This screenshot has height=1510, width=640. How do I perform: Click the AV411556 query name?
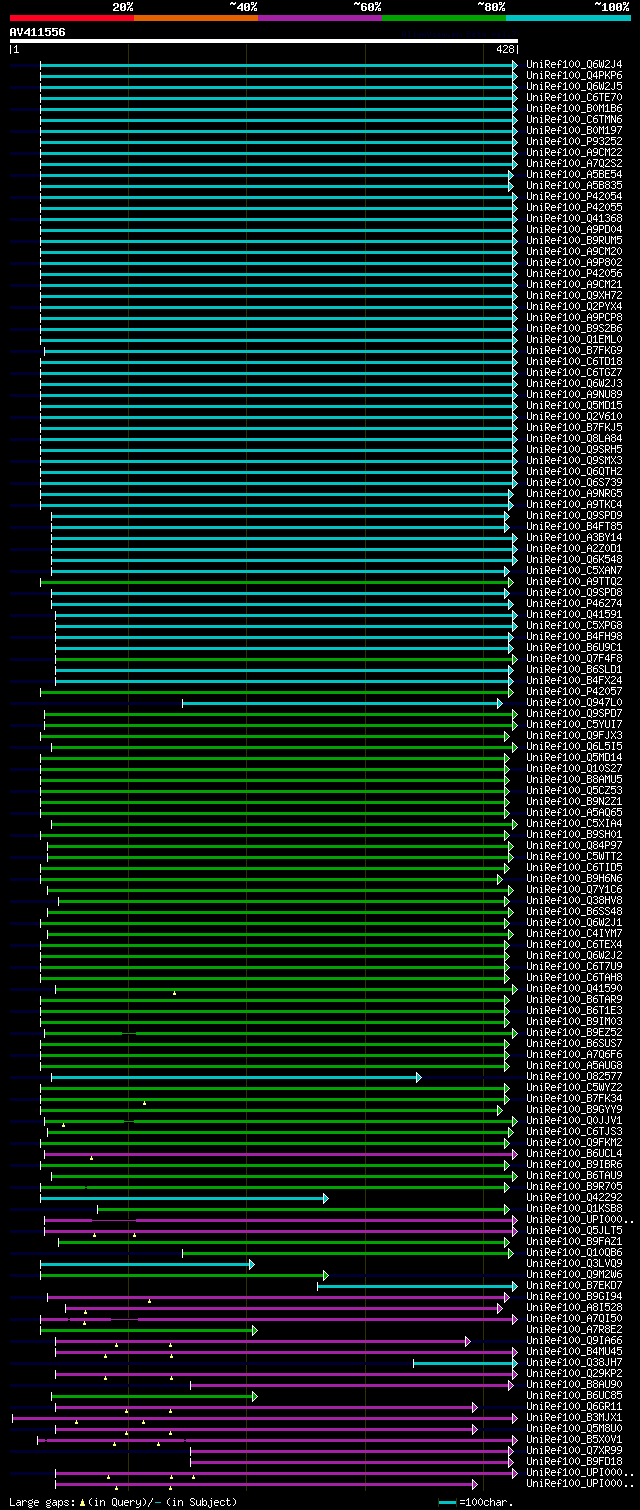38,32
